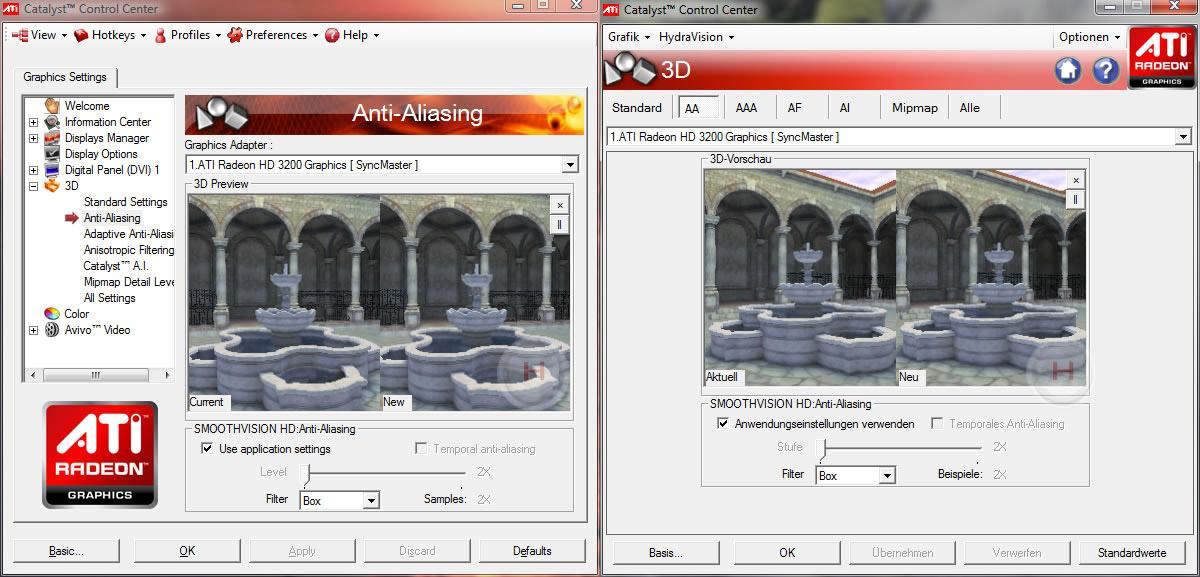1200x577 pixels.
Task: Switch to the Mipmap tab
Action: pos(915,108)
